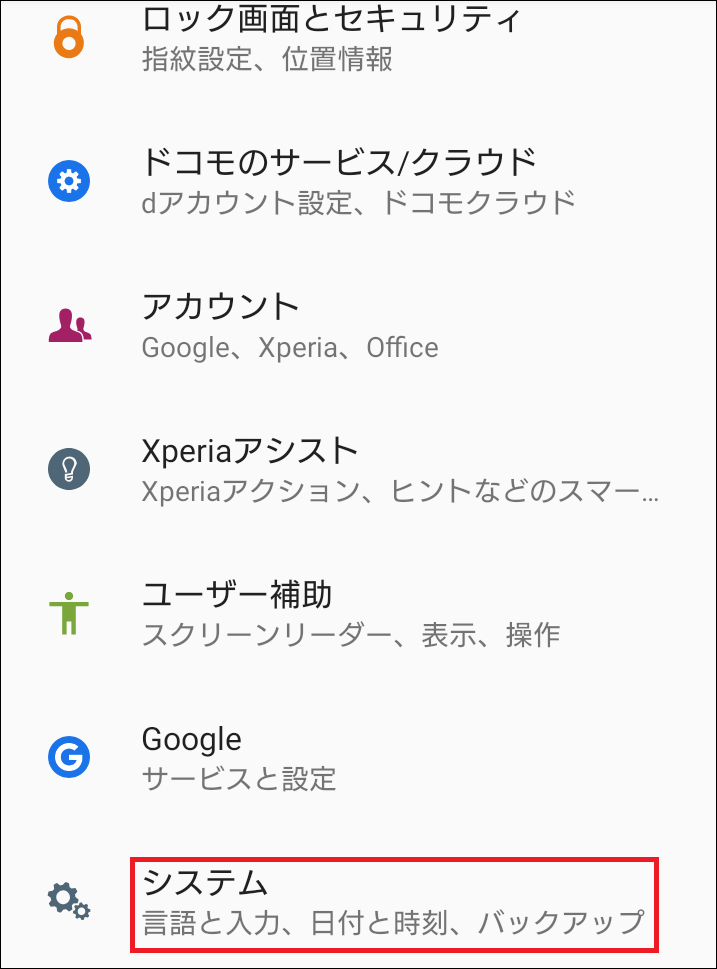
Task: Tap the people icon next to アカウント
Action: click(x=68, y=325)
